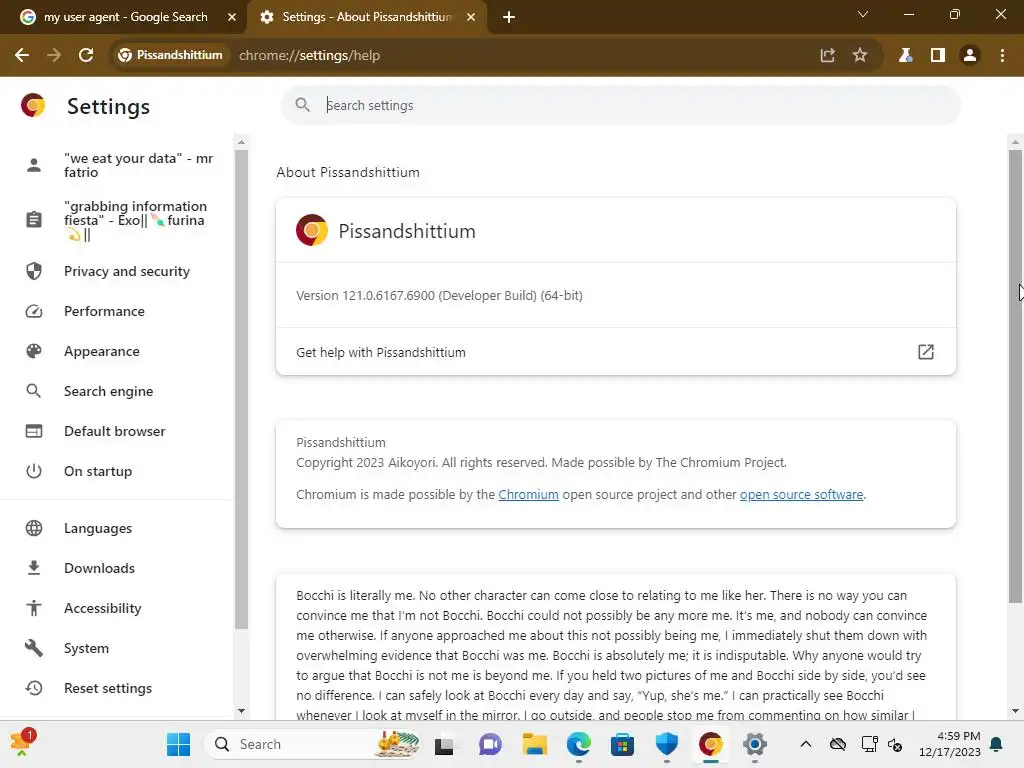Open File Explorer from the taskbar
This screenshot has height=768, width=1024.
(534, 744)
